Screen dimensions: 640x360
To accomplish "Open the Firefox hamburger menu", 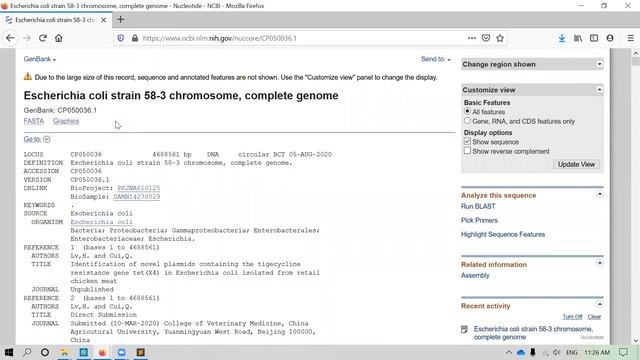I will 631,38.
